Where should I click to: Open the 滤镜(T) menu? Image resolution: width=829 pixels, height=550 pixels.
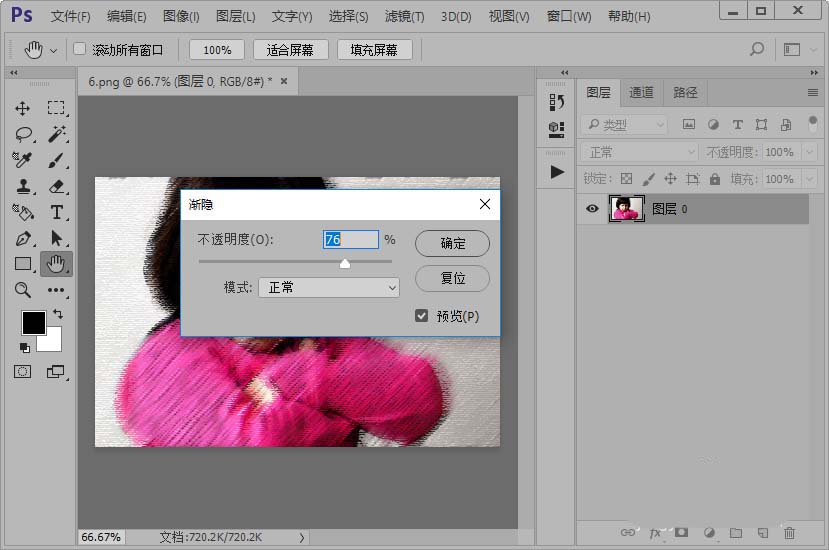(404, 16)
